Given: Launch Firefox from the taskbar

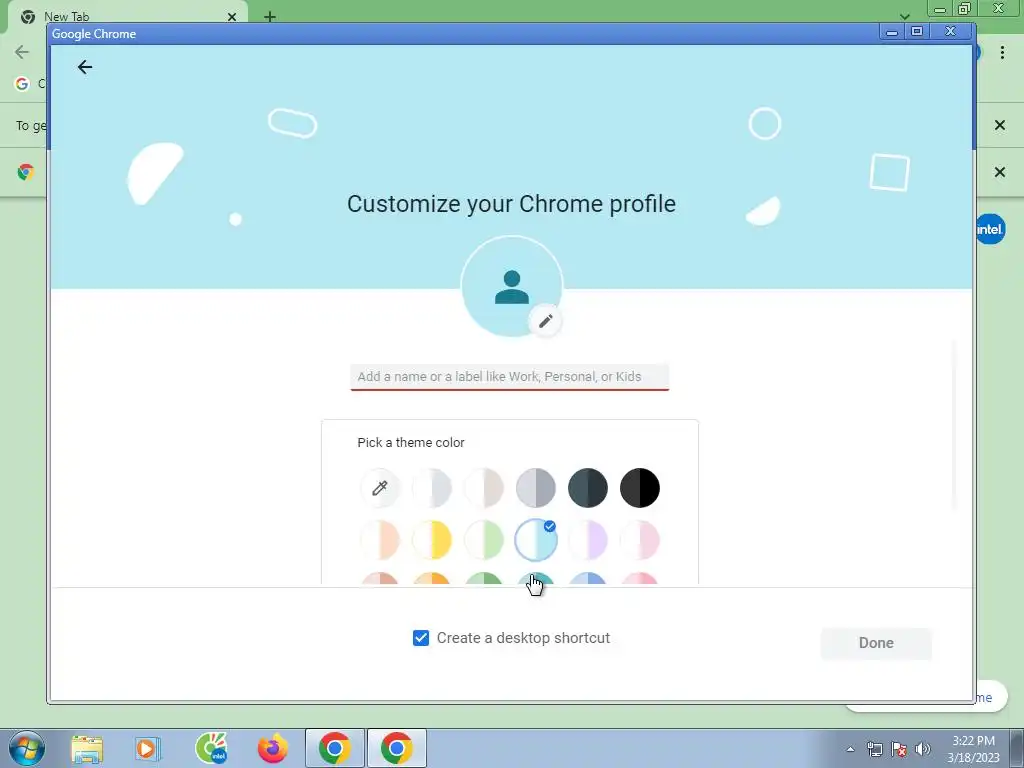Looking at the screenshot, I should [272, 748].
